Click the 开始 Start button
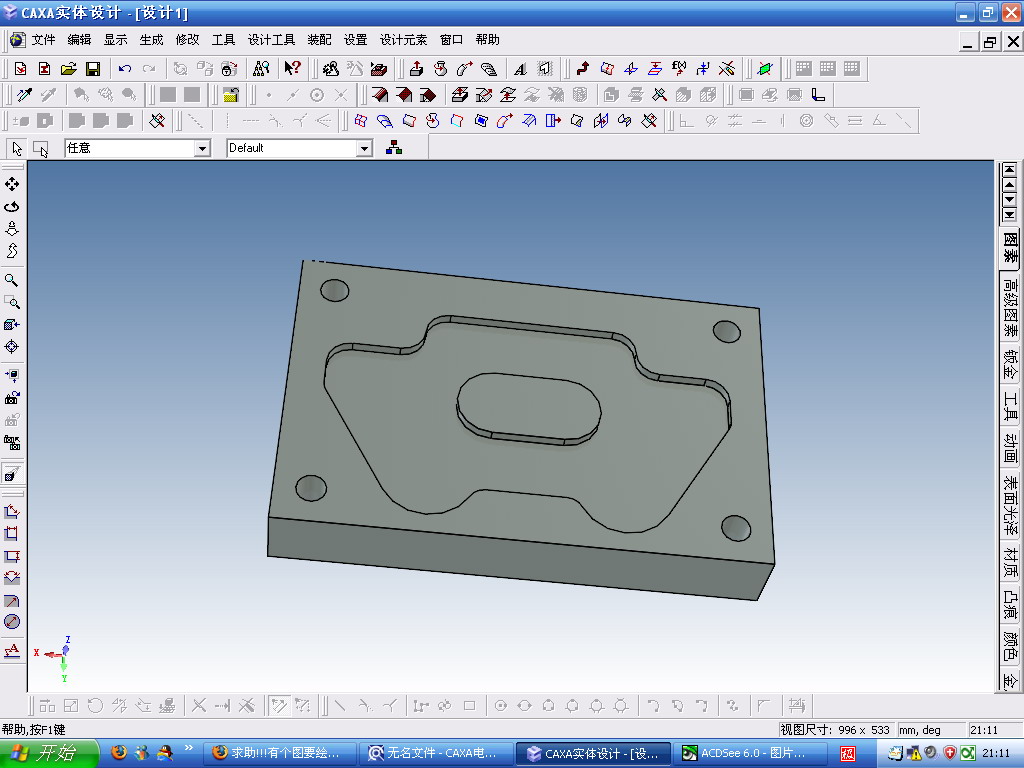 point(48,754)
